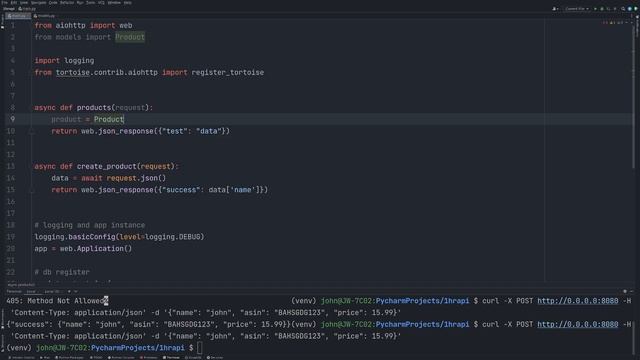Open the second http://0.0.0.0:8080 link in the terminal
Viewport: 640px width, 360px height.
pyautogui.click(x=578, y=324)
